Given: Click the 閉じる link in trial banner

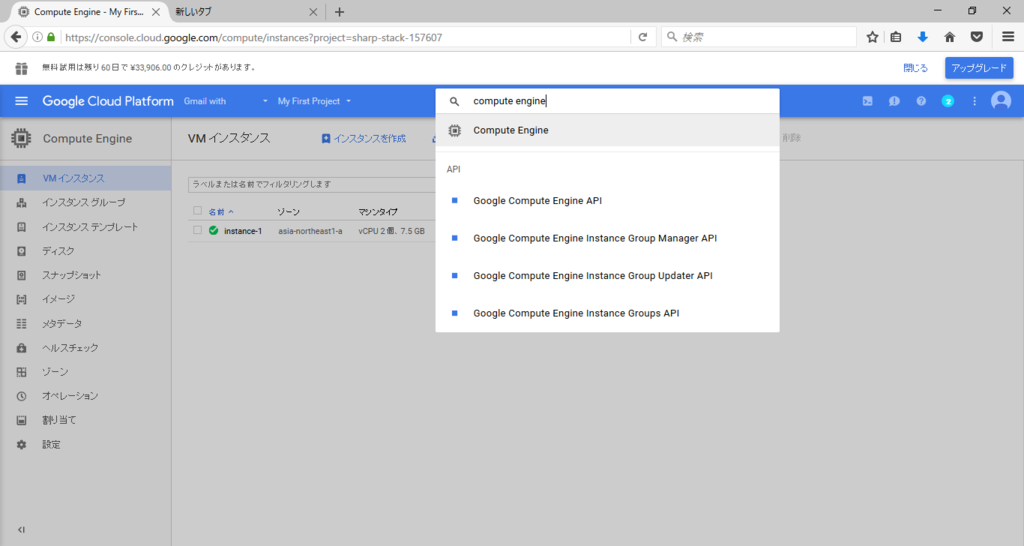Looking at the screenshot, I should [x=915, y=68].
